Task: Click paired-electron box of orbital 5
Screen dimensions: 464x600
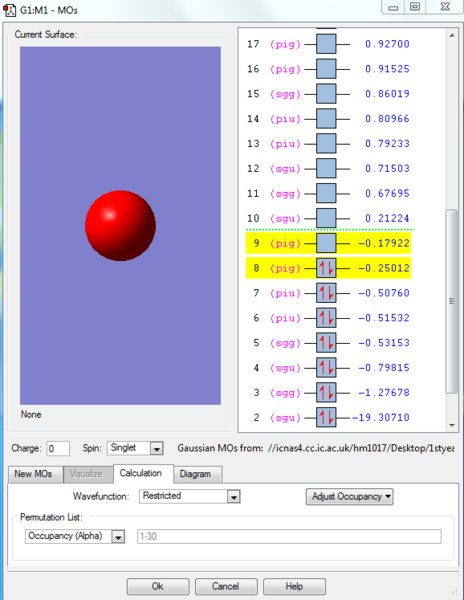Action: coord(326,343)
